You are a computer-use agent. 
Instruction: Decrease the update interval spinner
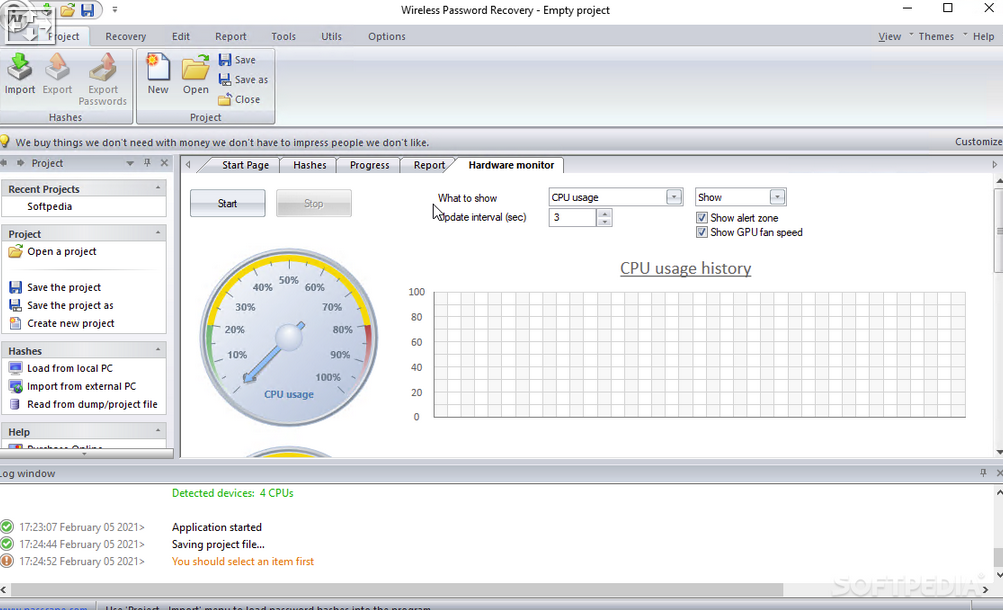click(x=604, y=221)
